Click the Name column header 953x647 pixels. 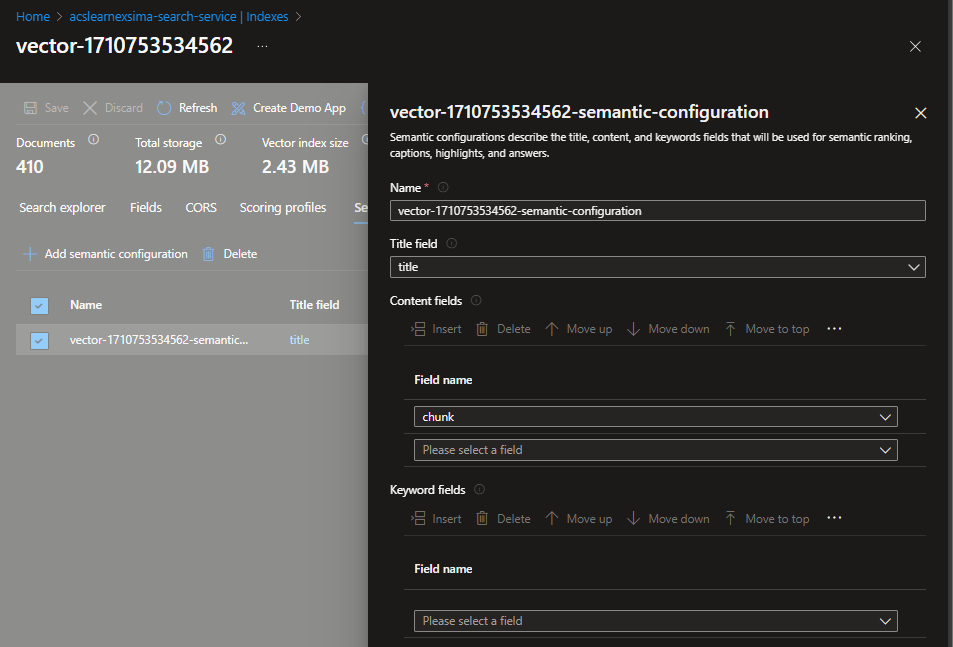[x=86, y=305]
